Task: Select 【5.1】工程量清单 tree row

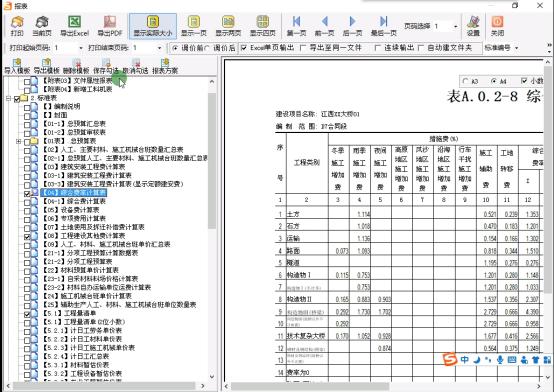Action: (69, 314)
